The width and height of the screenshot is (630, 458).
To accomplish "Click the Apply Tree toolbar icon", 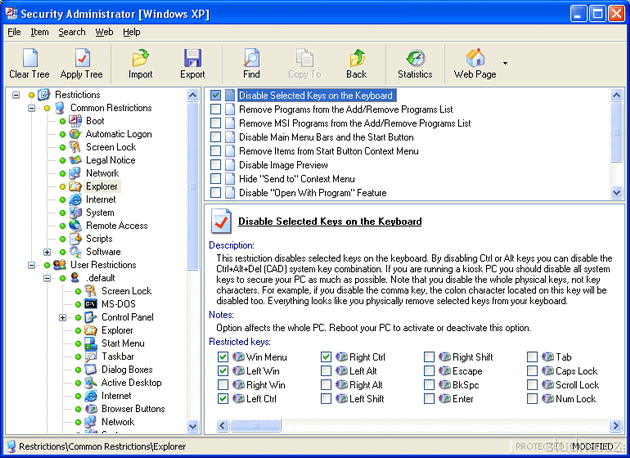I will (x=81, y=58).
